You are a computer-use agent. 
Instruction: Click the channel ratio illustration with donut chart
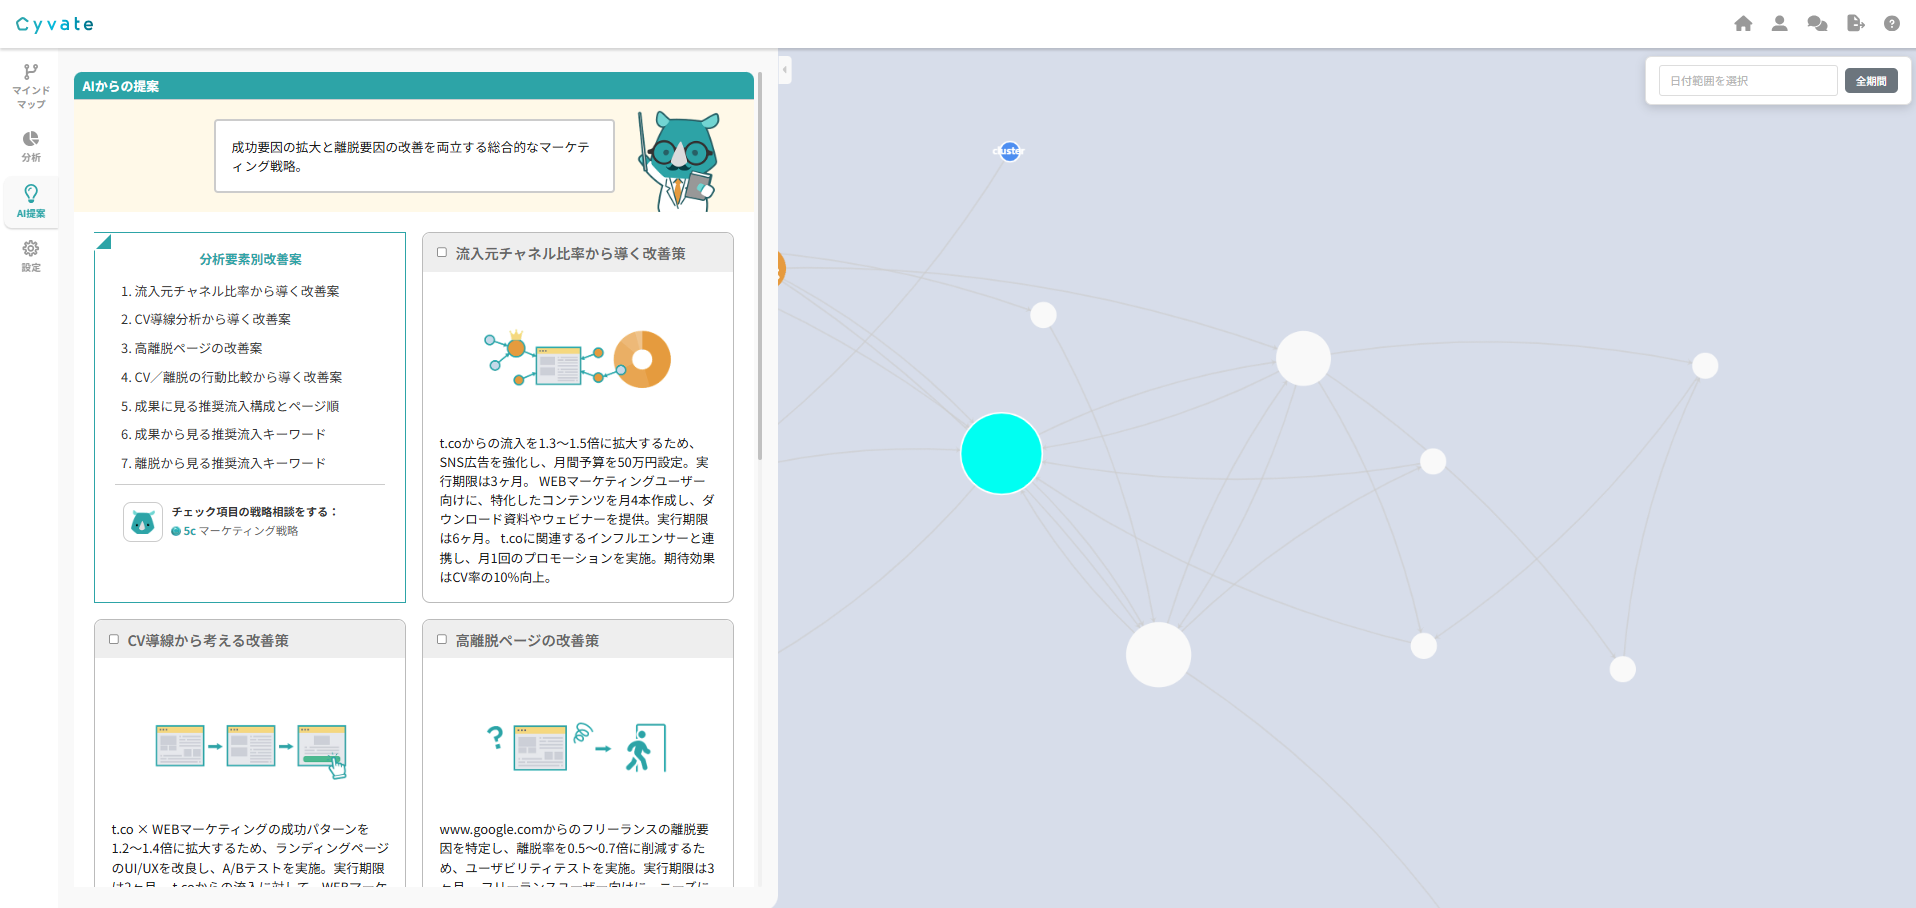[578, 358]
